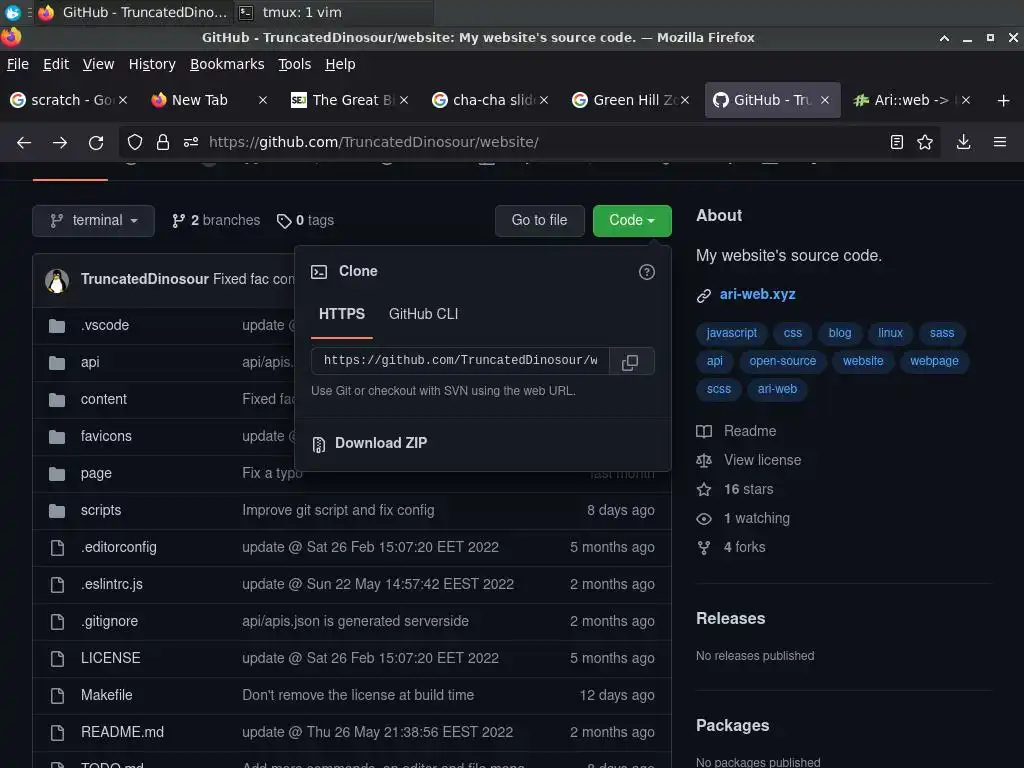This screenshot has width=1024, height=768.
Task: Open the terminal branch selector dropdown
Action: (x=93, y=221)
